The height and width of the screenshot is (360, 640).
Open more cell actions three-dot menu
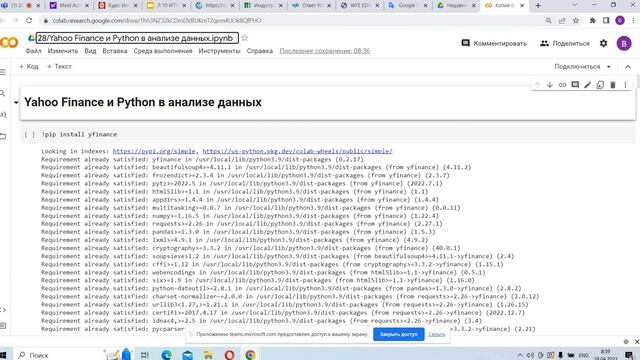[625, 85]
